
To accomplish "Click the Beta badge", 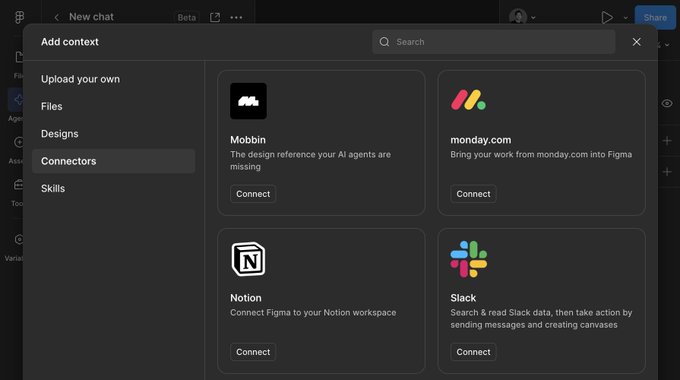I will tap(186, 17).
